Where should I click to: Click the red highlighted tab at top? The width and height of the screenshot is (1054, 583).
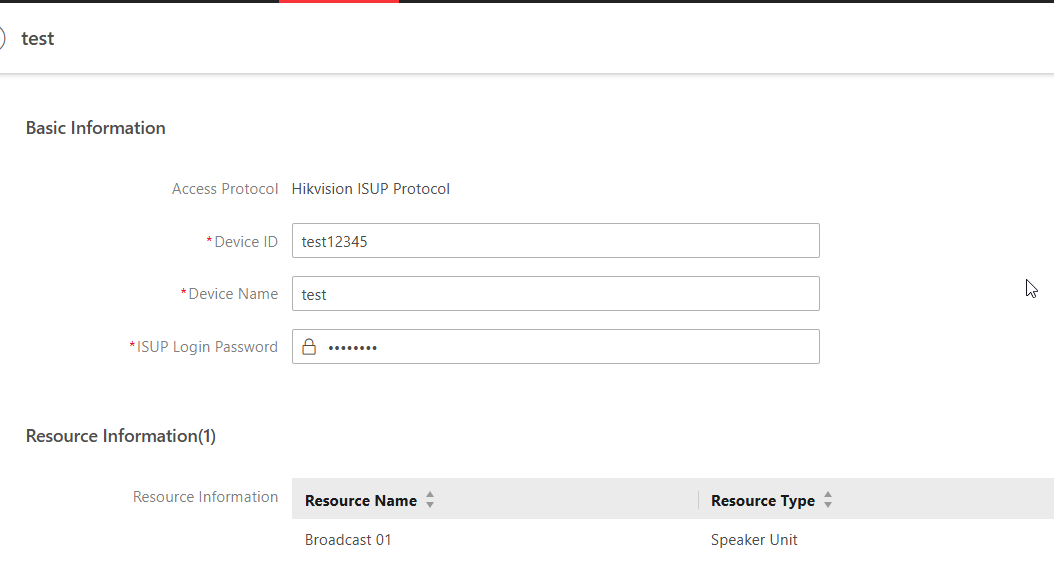(339, 2)
